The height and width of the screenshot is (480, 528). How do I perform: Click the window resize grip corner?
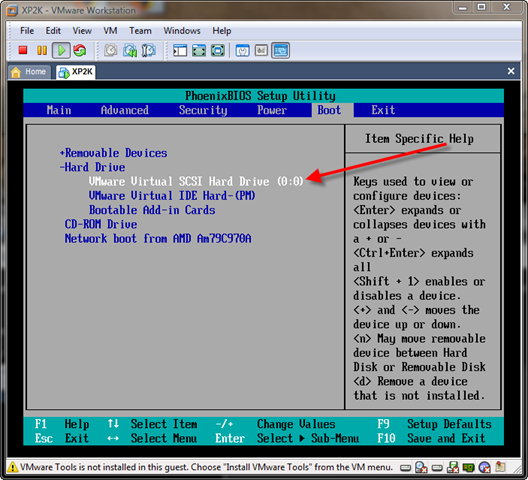coord(517,469)
